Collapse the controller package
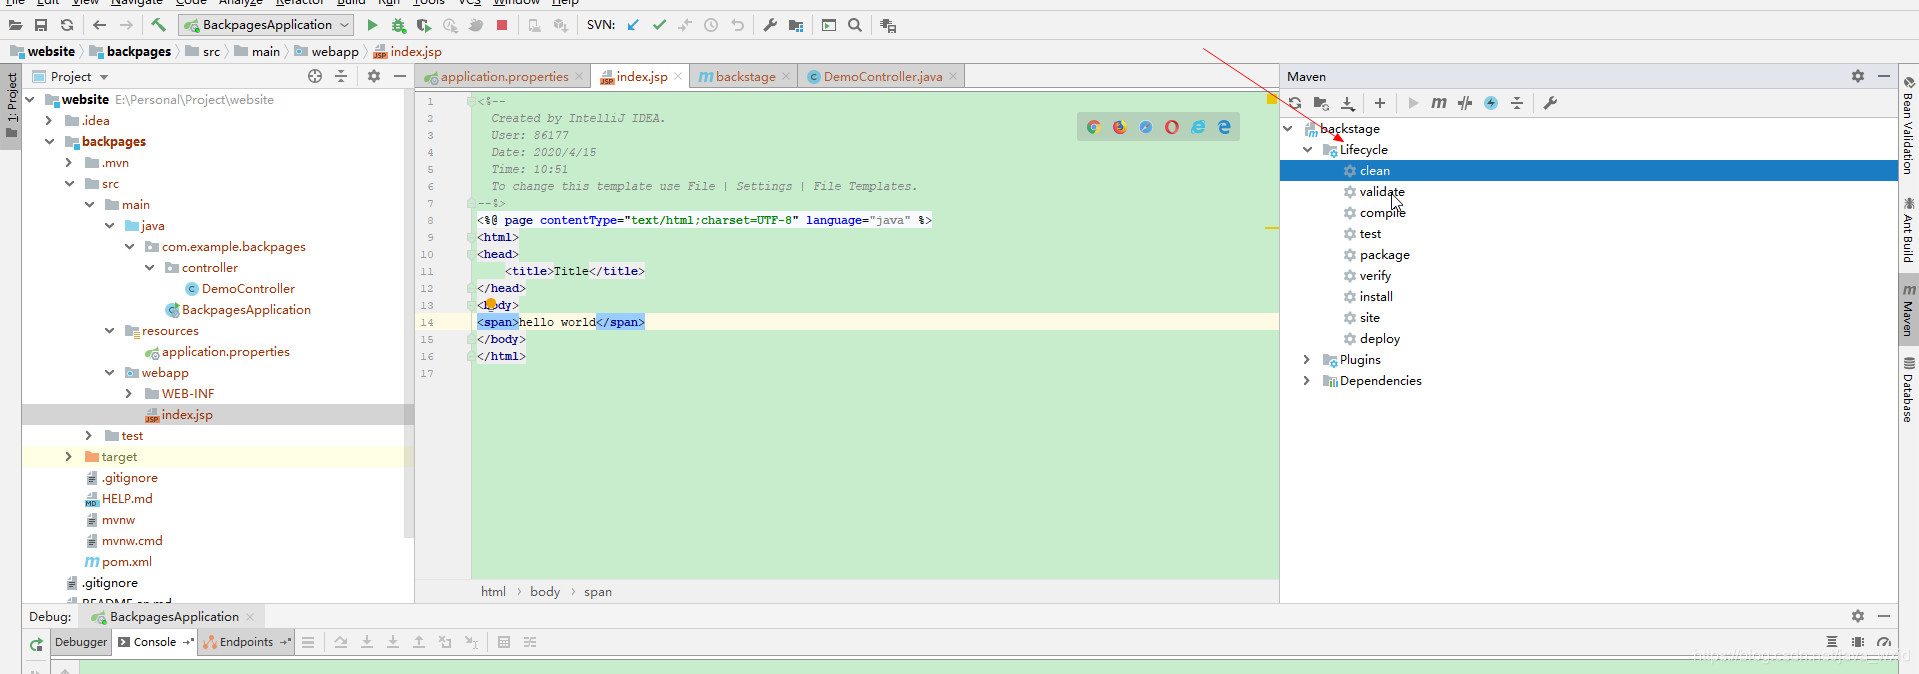This screenshot has width=1919, height=674. (149, 268)
